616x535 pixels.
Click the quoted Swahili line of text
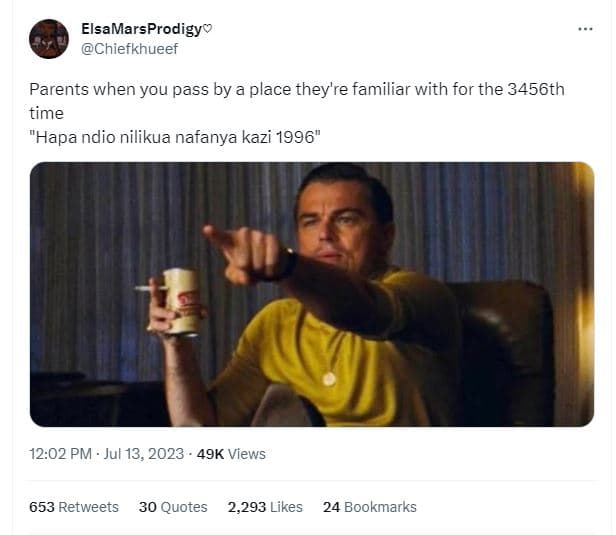pos(175,137)
